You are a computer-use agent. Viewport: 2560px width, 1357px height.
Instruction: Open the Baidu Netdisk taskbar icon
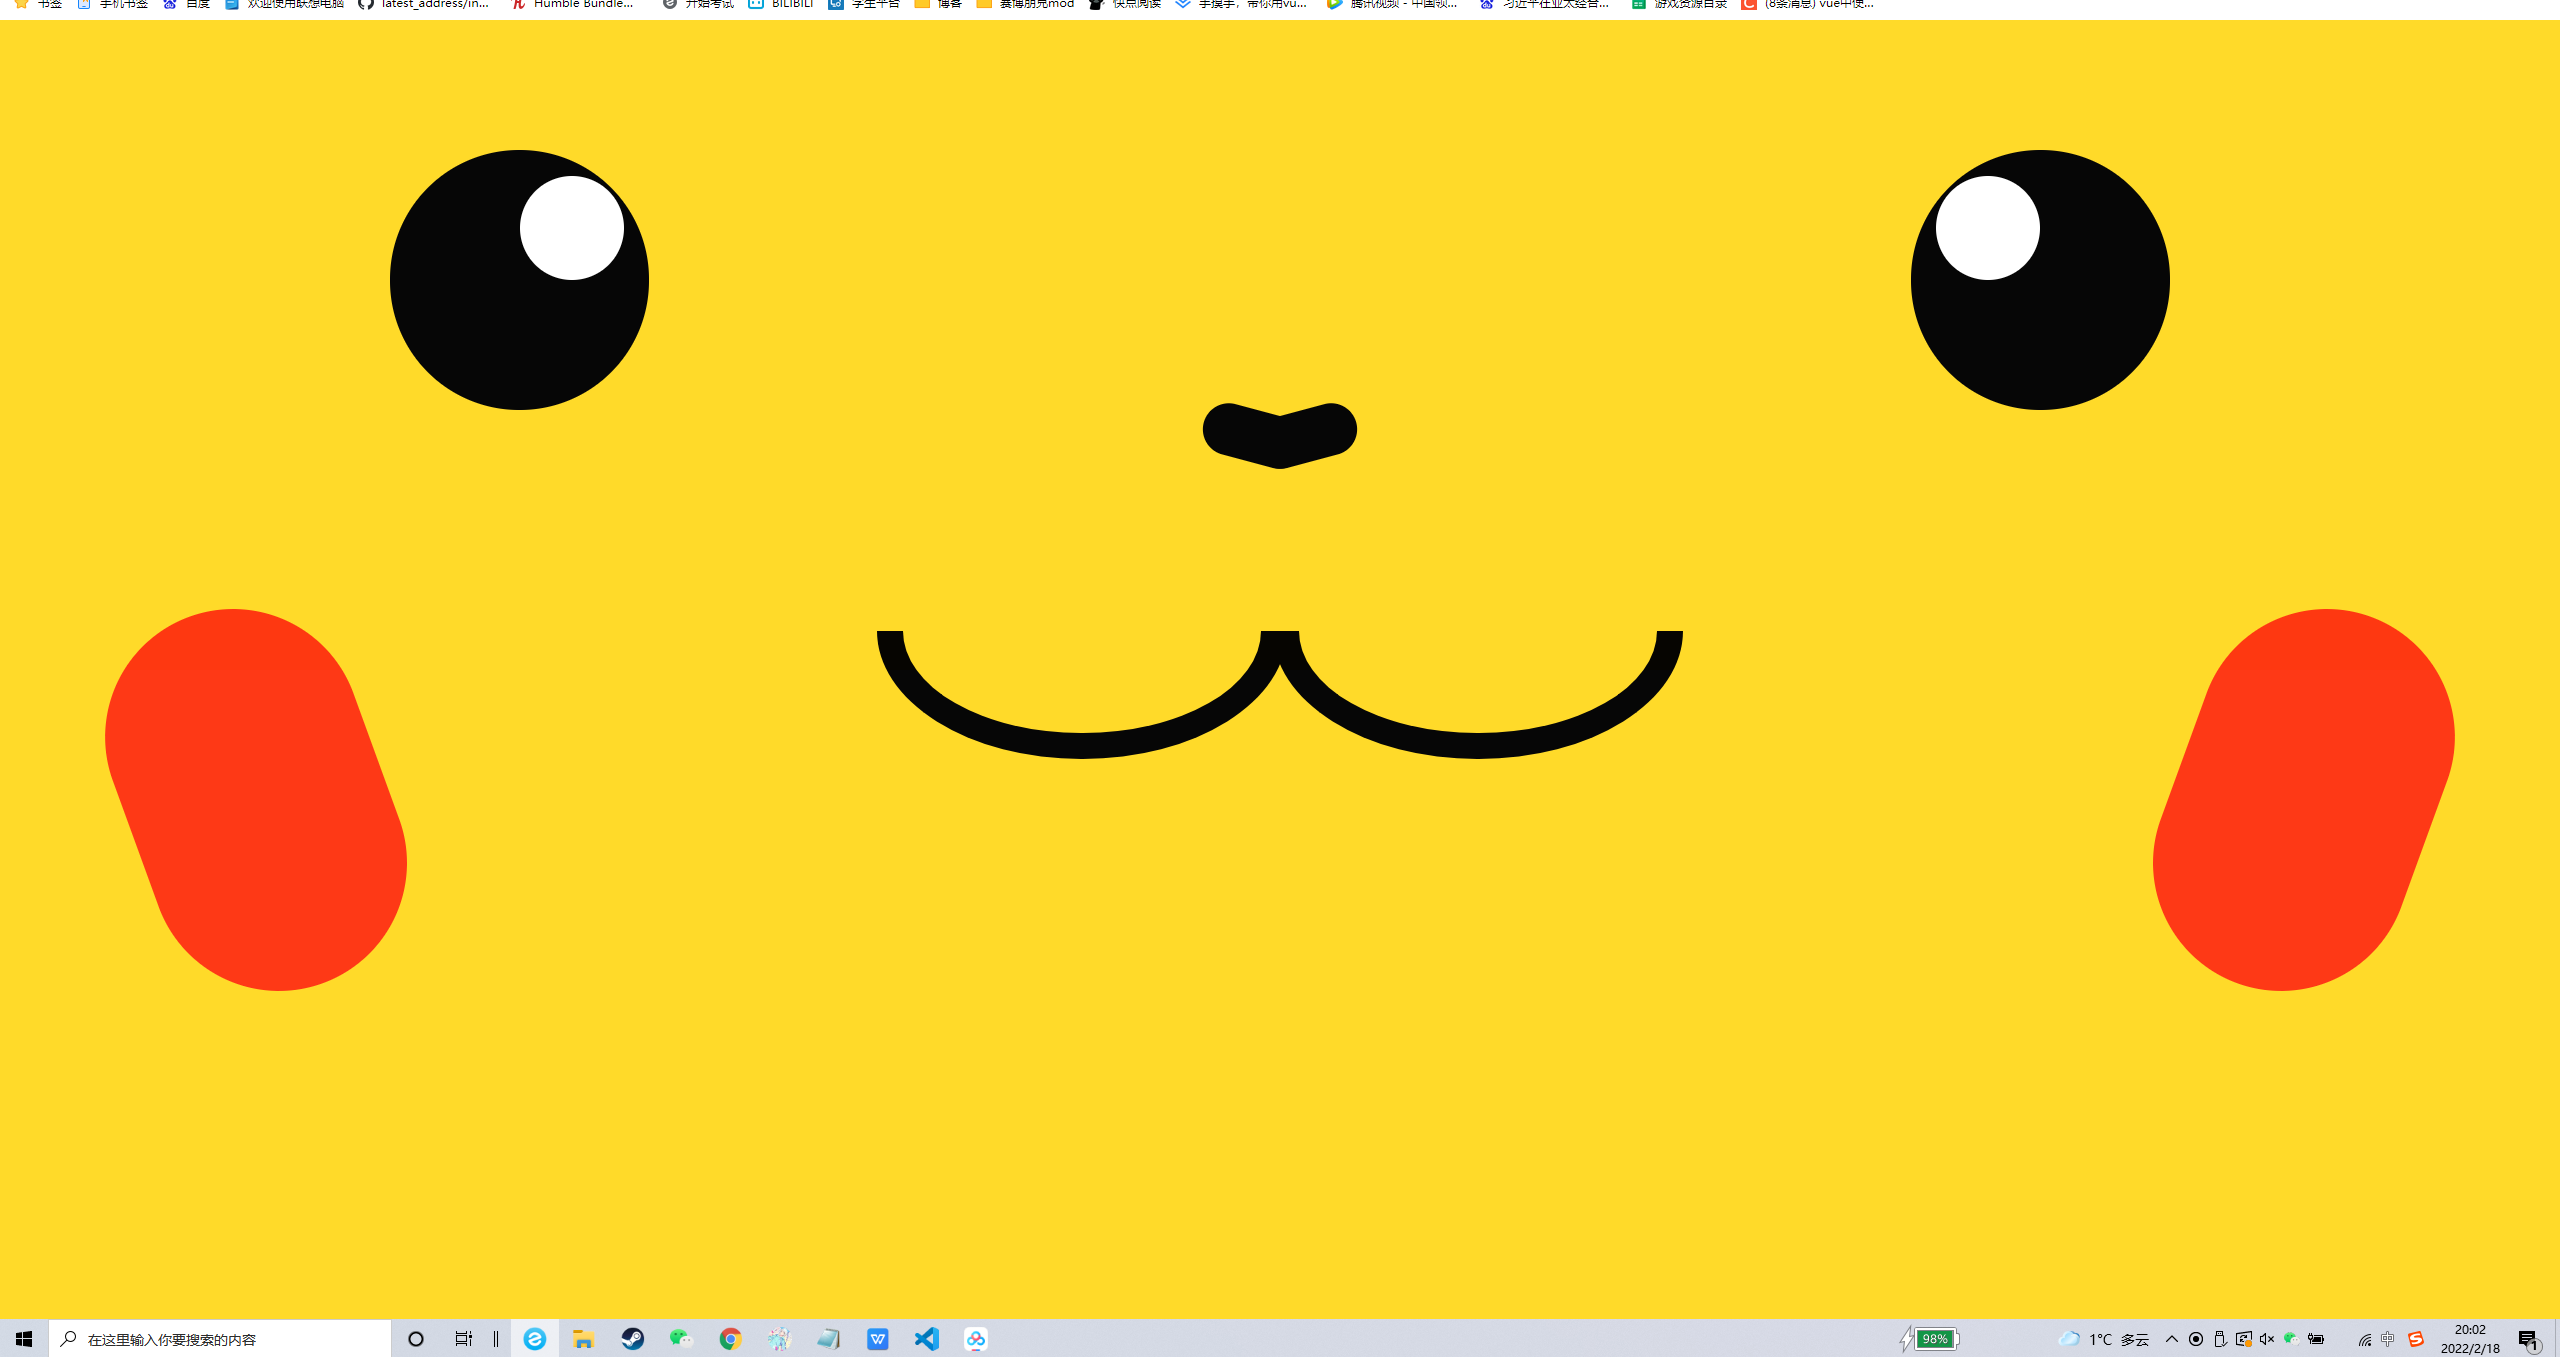pyautogui.click(x=975, y=1339)
